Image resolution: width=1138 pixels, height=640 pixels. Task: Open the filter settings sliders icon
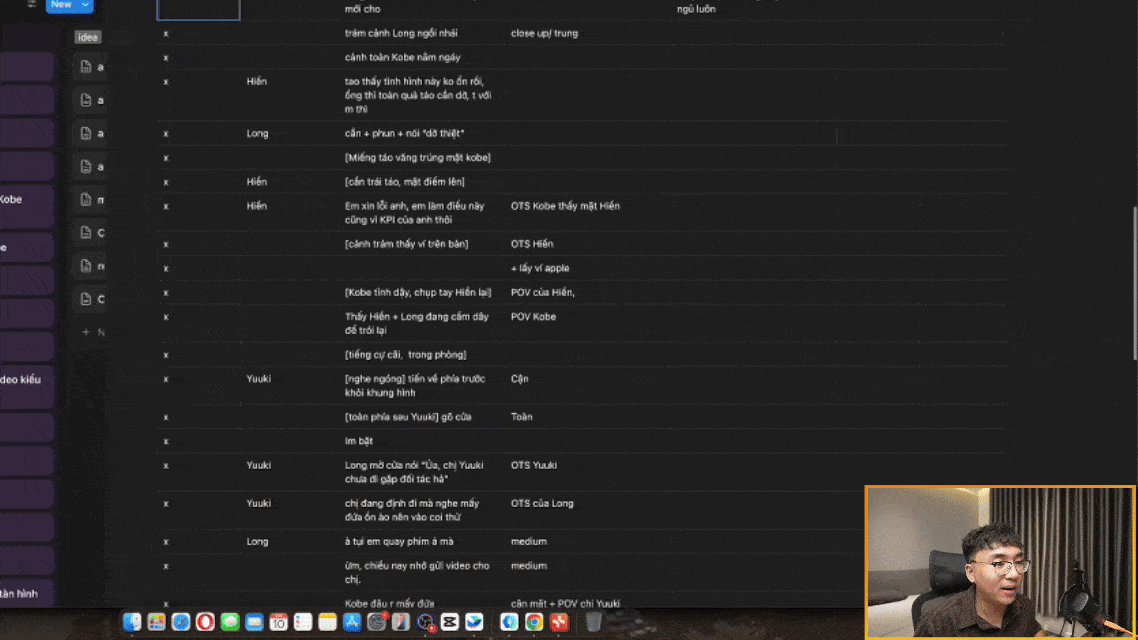[x=32, y=4]
